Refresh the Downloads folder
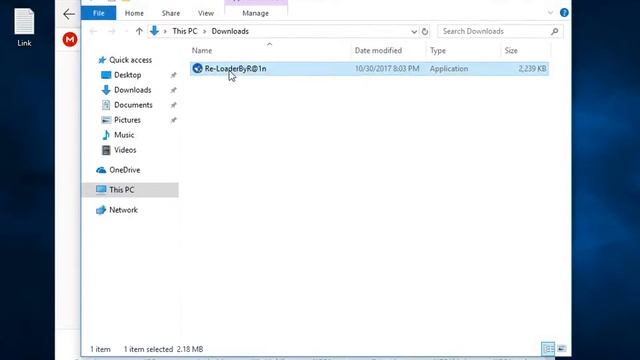This screenshot has width=640, height=360. 425,31
